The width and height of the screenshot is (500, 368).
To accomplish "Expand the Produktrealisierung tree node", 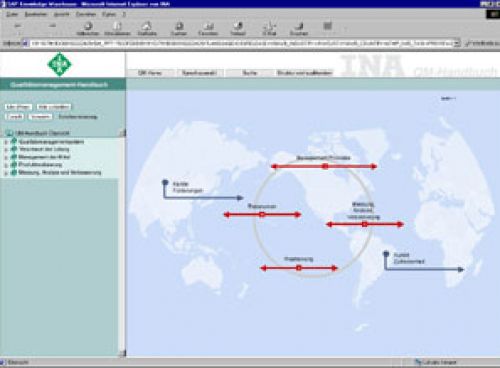I will tap(5, 165).
